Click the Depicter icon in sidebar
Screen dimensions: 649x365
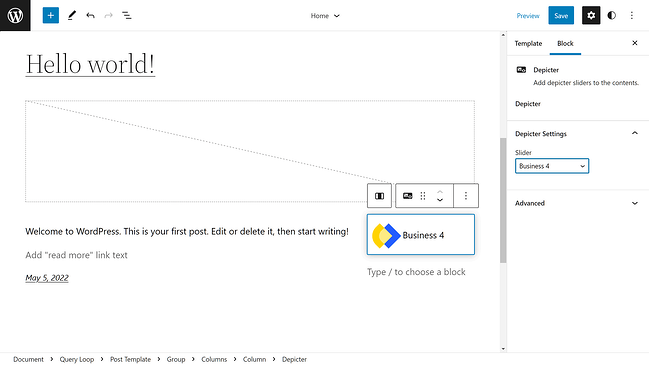[521, 70]
